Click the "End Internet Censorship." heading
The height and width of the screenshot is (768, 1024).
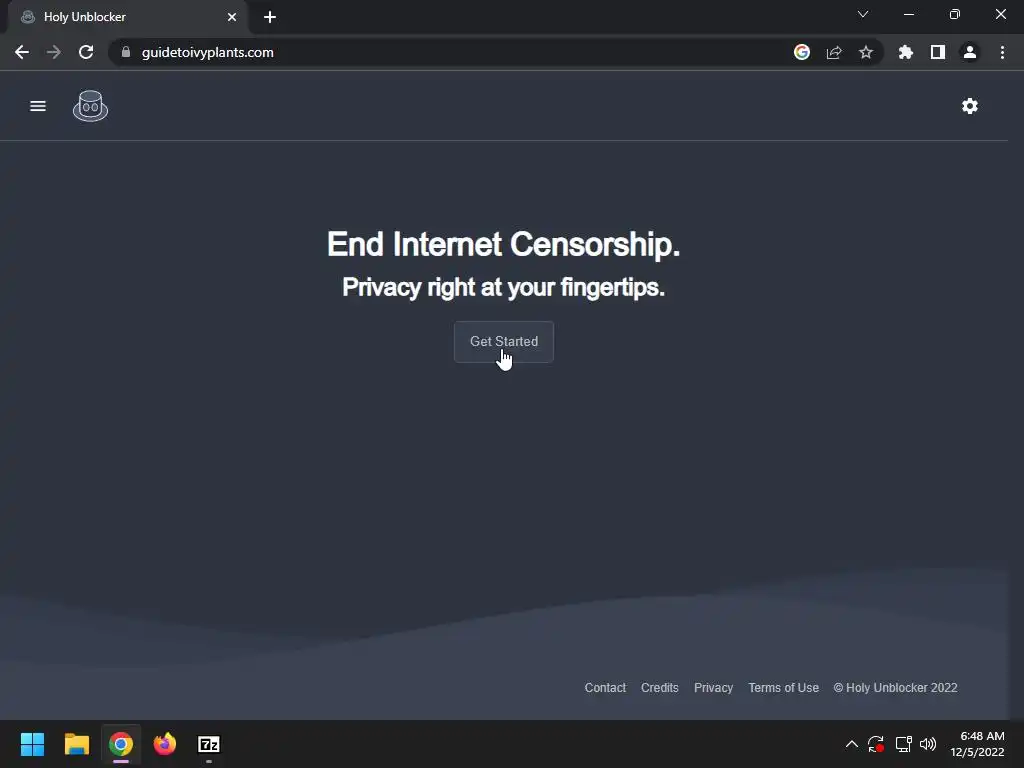click(x=504, y=244)
